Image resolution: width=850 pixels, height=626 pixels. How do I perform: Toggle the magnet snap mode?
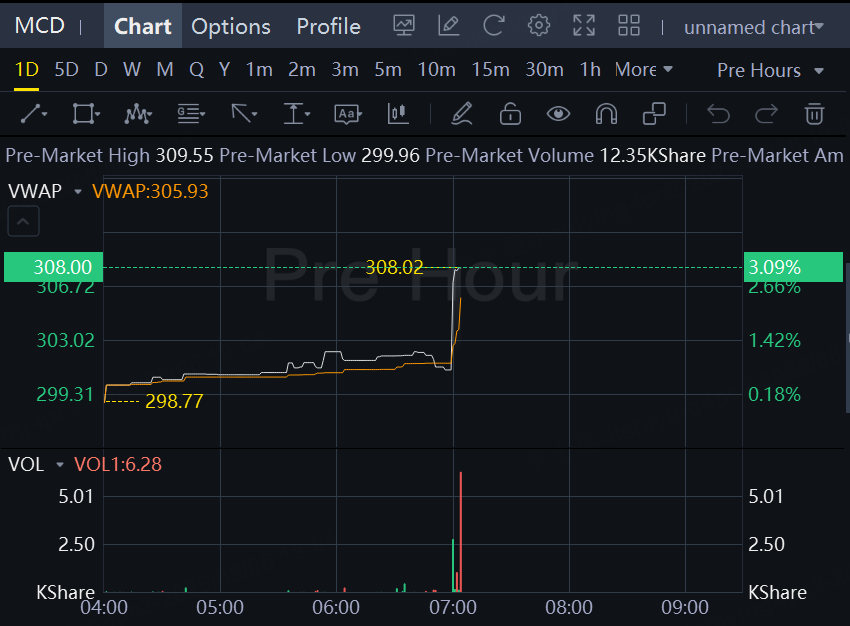(606, 114)
